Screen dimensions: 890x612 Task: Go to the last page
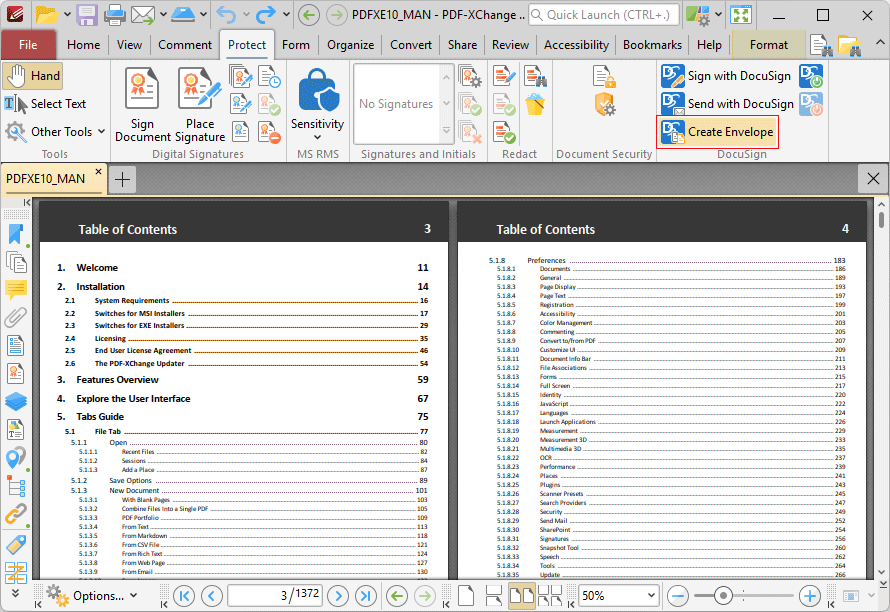[x=366, y=596]
